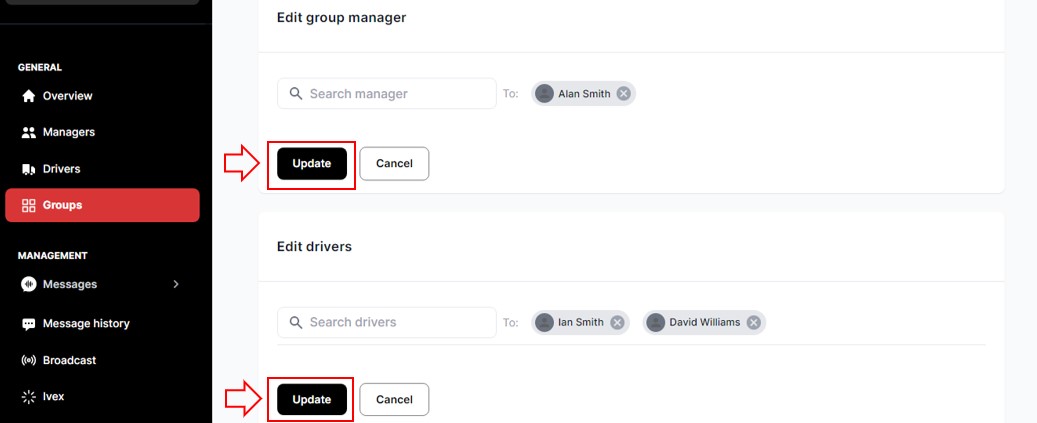The width and height of the screenshot is (1037, 423).
Task: Remove Ian Smith from drivers list
Action: 617,322
